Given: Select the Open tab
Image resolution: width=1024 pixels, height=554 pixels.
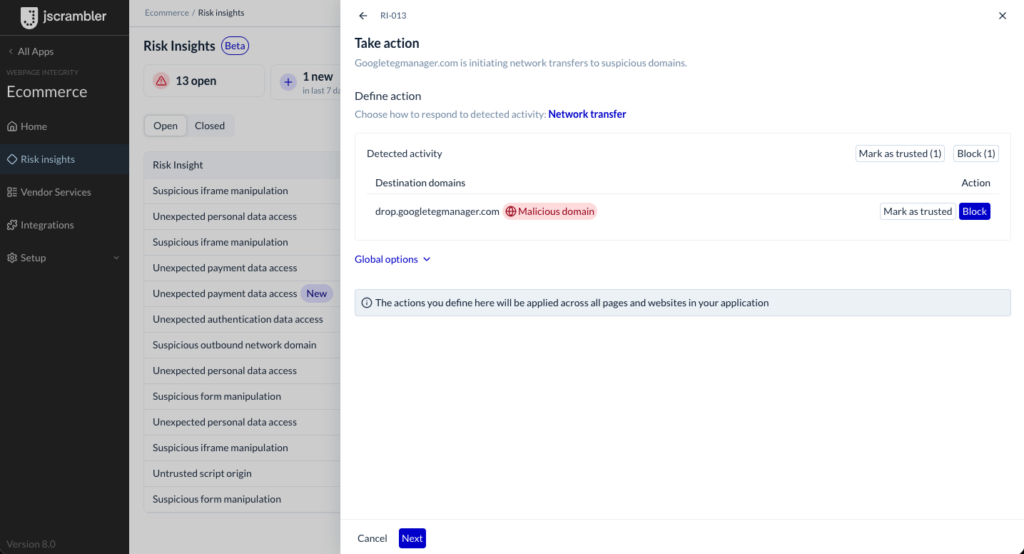Looking at the screenshot, I should click(x=165, y=125).
